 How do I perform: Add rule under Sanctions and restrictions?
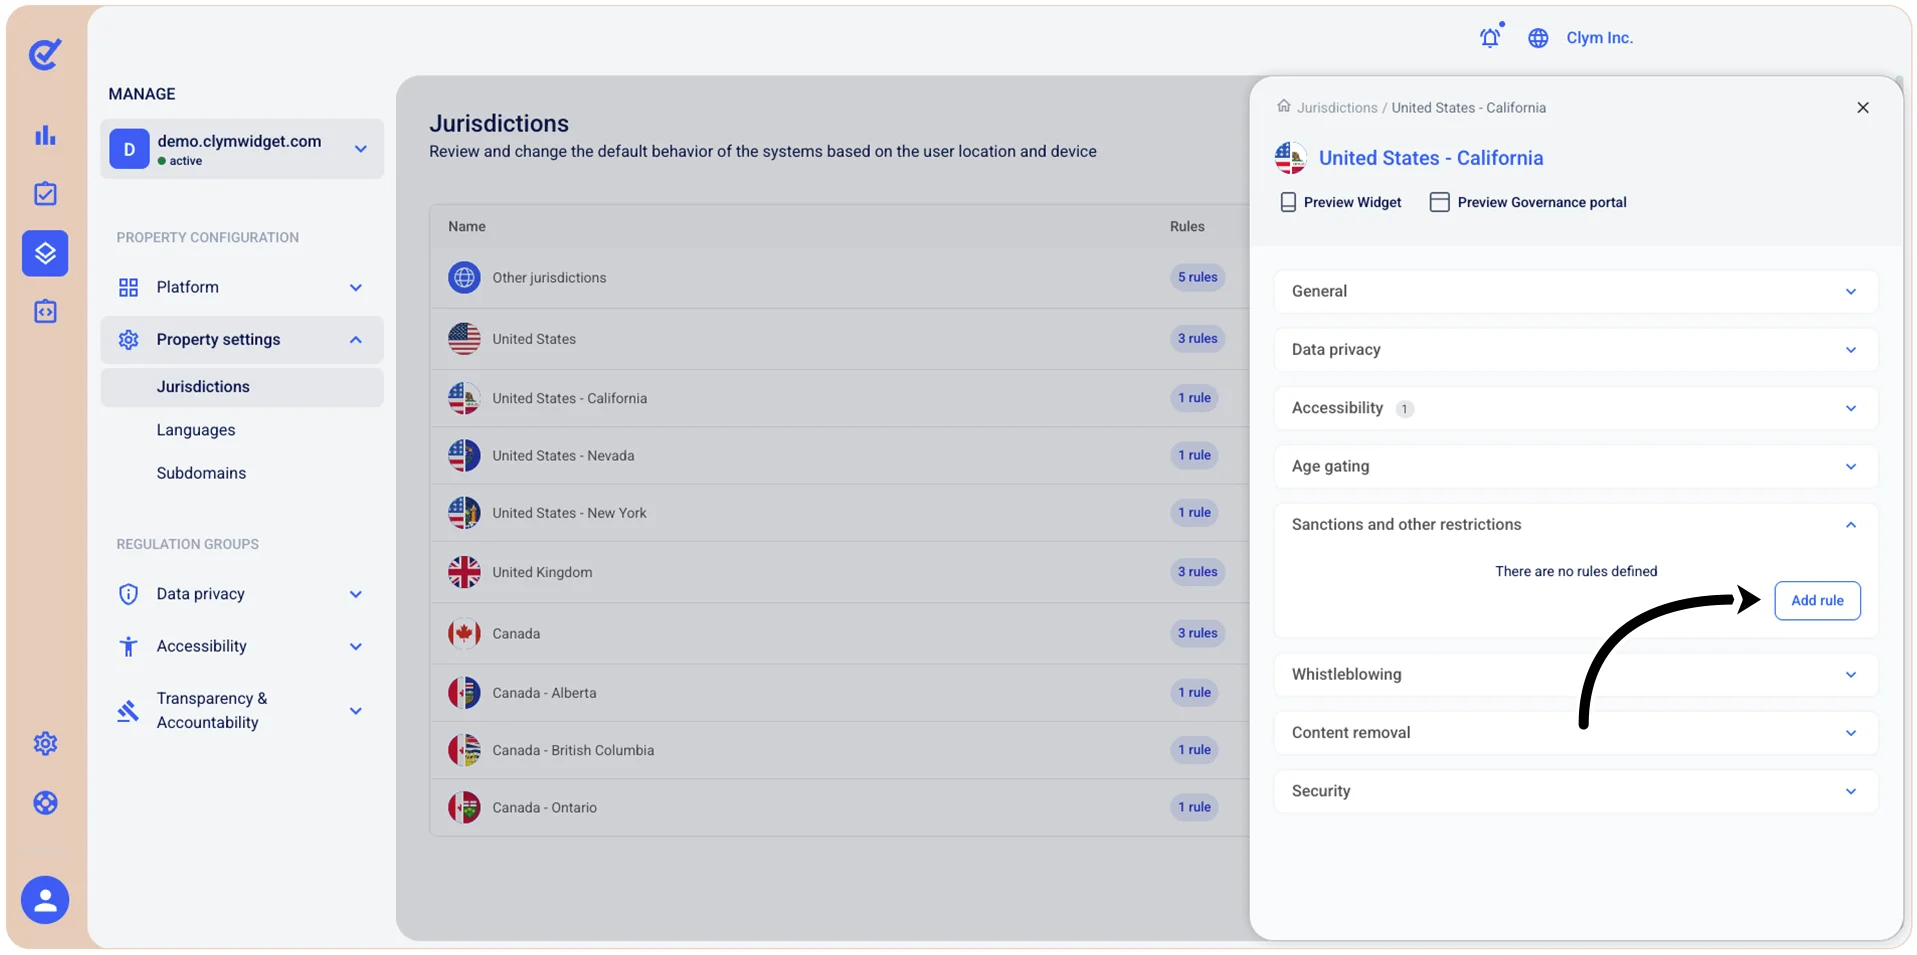(x=1817, y=601)
